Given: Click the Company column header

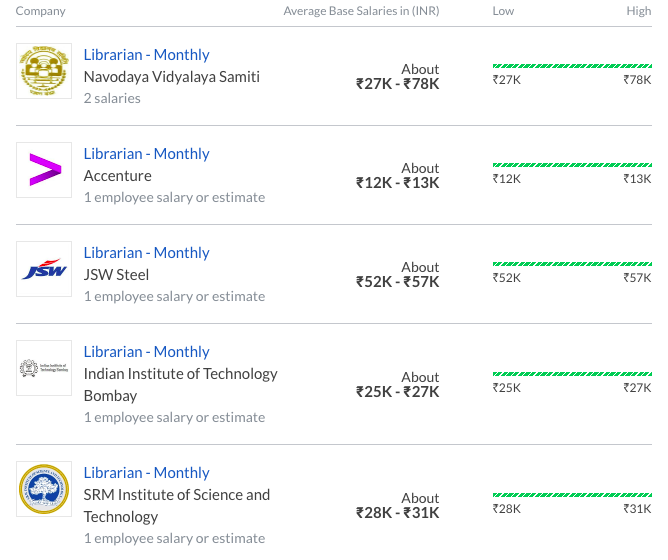Looking at the screenshot, I should tap(41, 11).
